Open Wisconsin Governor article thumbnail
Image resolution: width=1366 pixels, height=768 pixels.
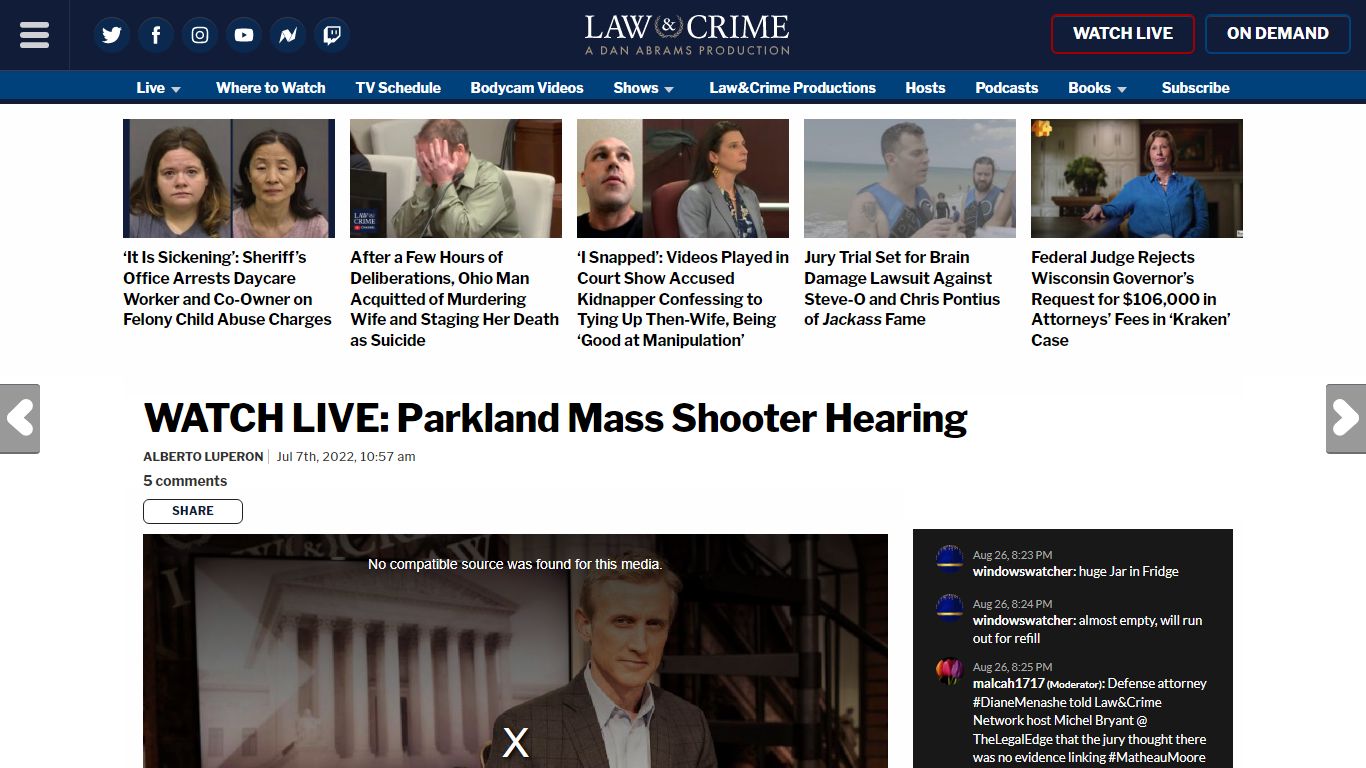point(1137,178)
